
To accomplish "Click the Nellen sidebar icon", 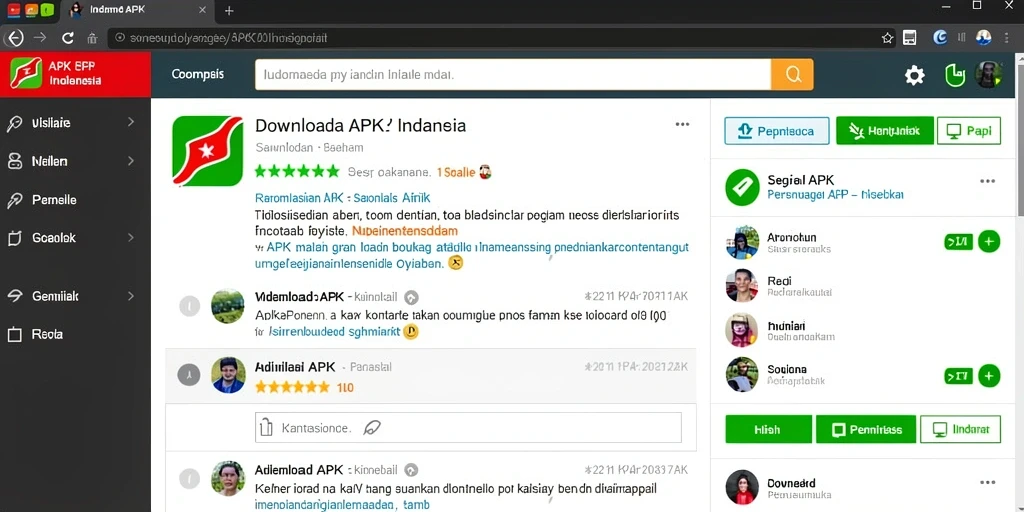I will click(14, 161).
